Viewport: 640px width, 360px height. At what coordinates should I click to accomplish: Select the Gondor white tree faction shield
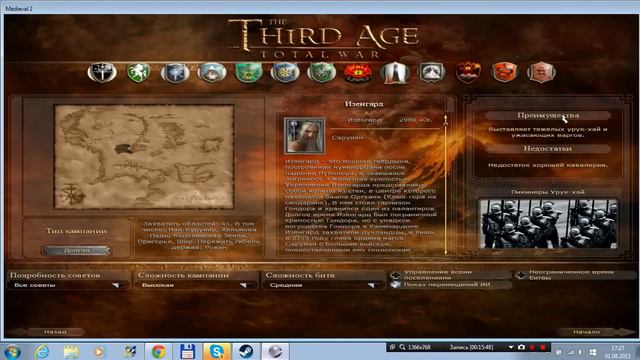102,72
